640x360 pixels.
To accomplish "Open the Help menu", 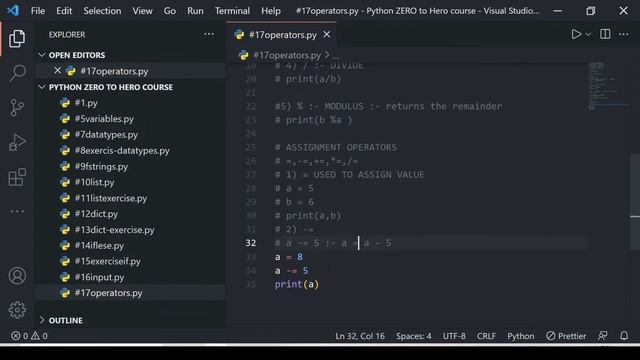I will tap(271, 11).
